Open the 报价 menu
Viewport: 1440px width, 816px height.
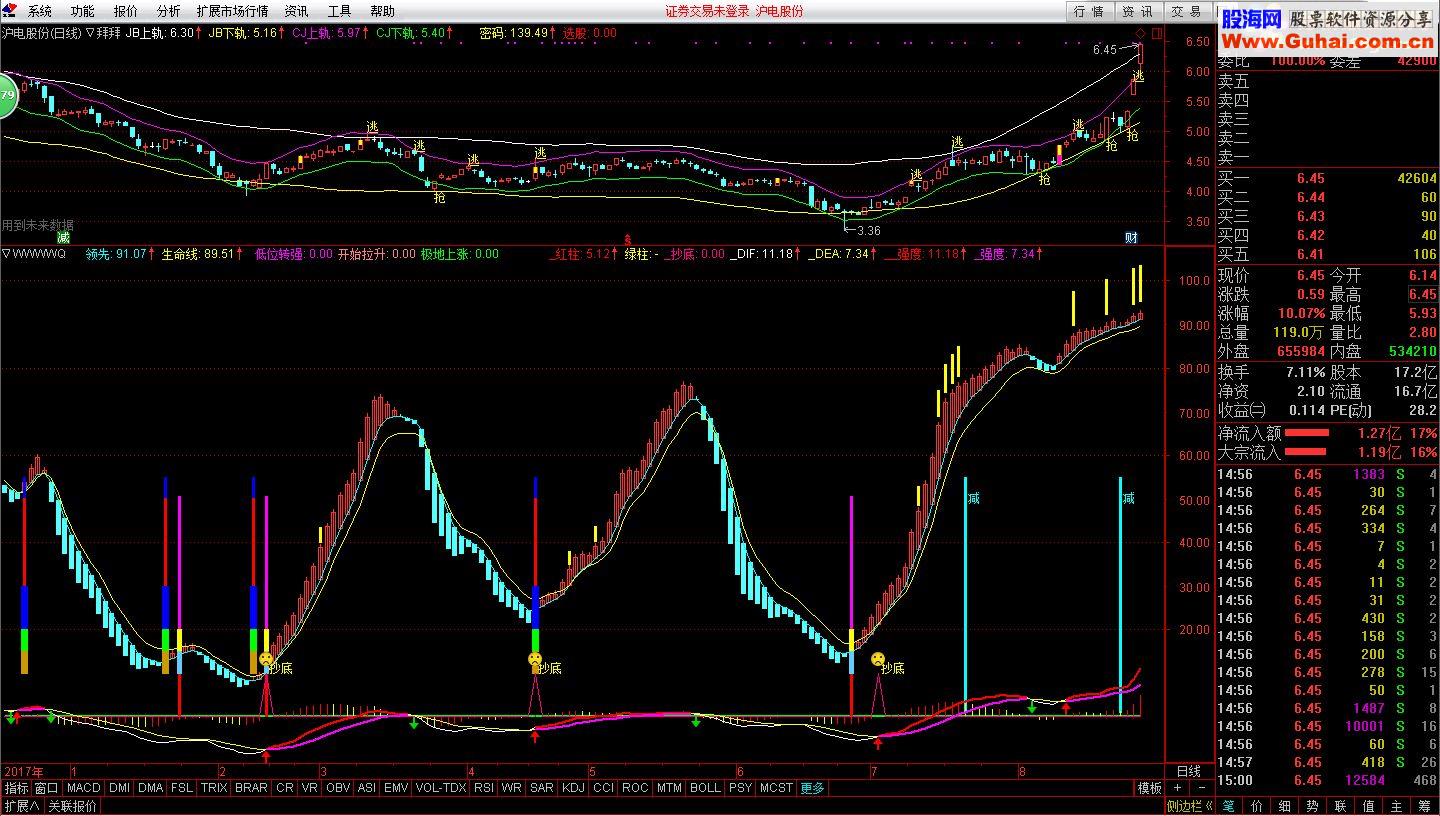tap(126, 11)
